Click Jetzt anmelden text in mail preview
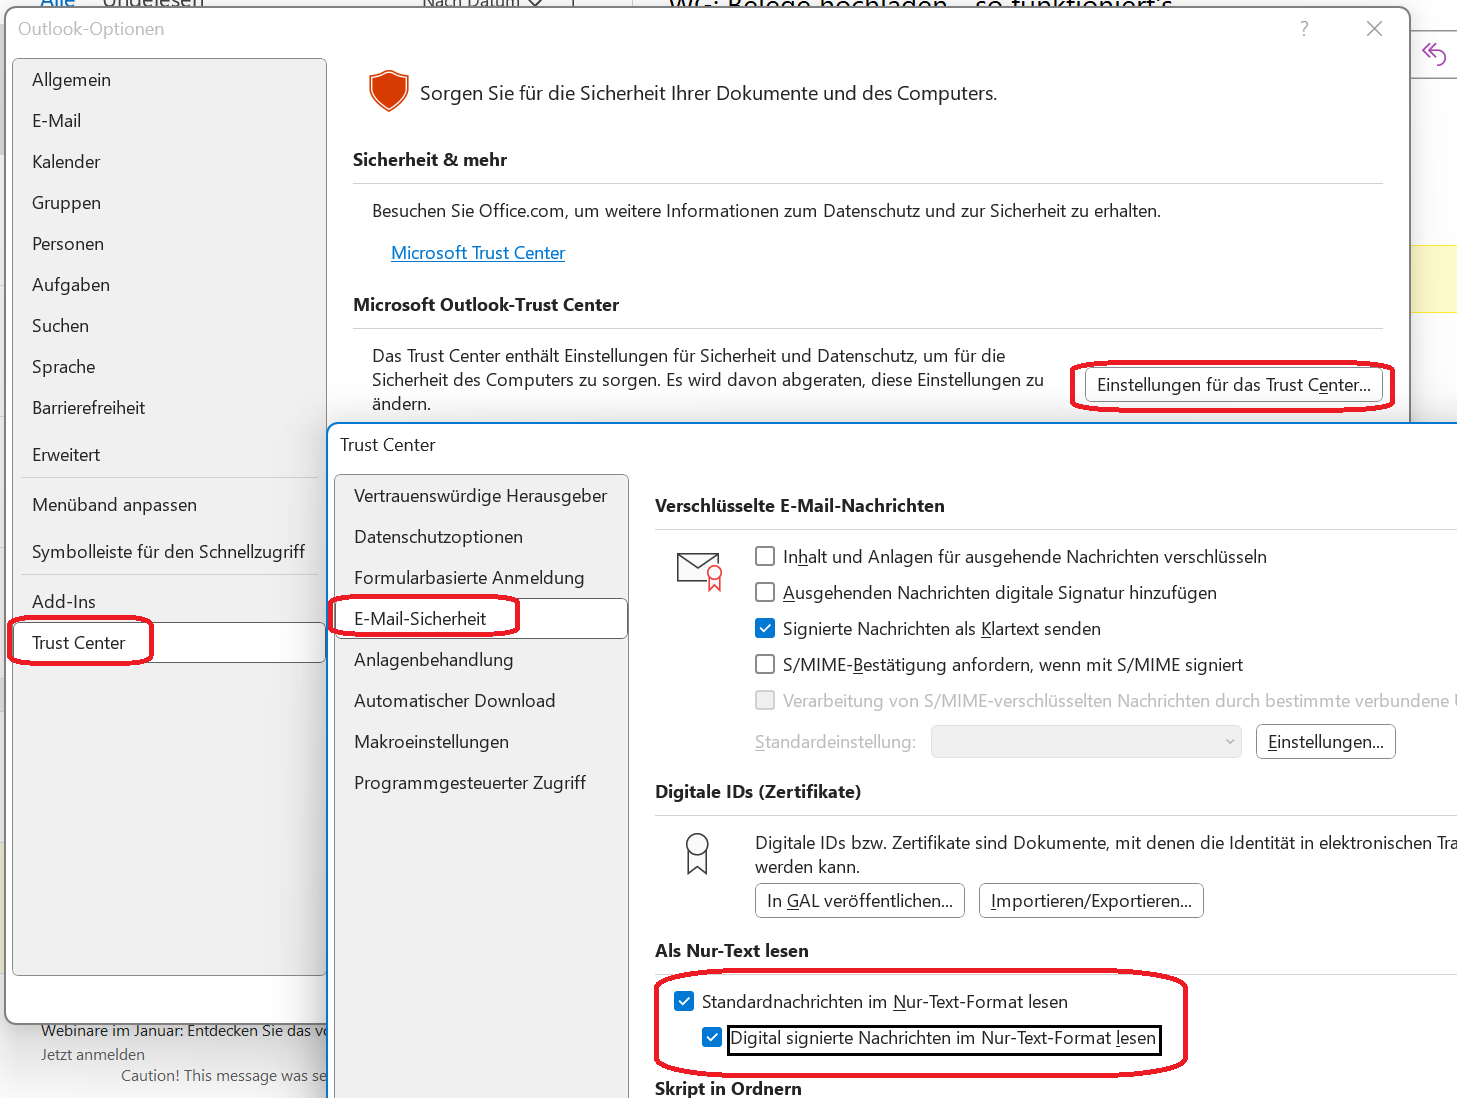Image resolution: width=1457 pixels, height=1098 pixels. pos(93,1055)
